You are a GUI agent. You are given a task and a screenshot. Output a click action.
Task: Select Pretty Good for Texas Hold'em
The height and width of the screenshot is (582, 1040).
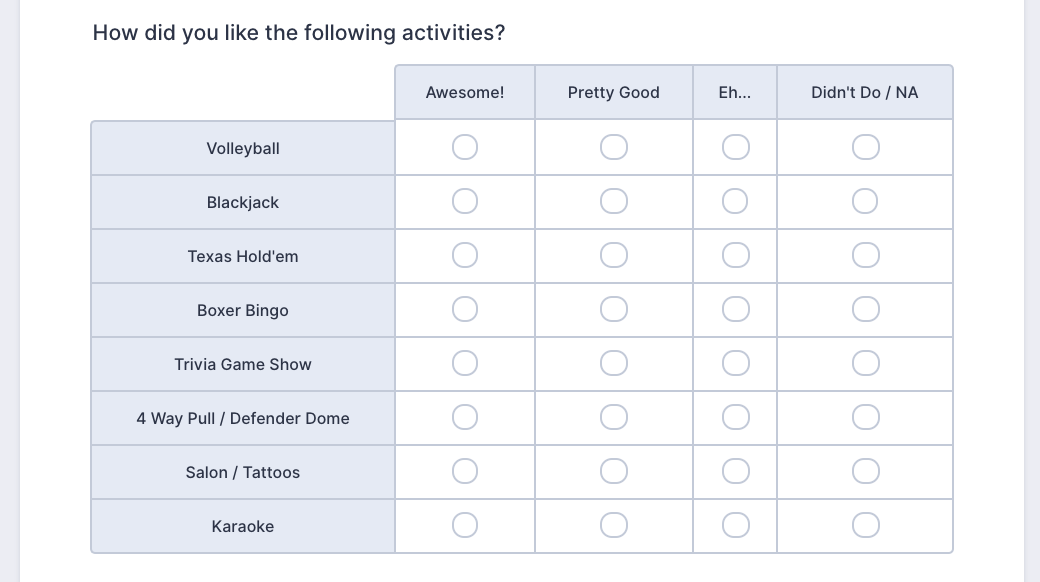click(x=614, y=256)
